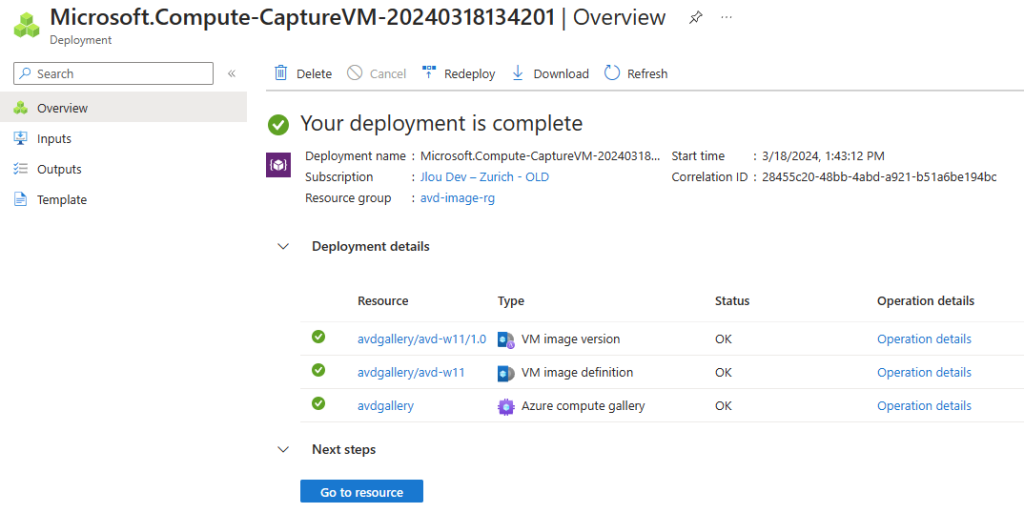
Task: Click the Redeploy toolbar button
Action: 458,74
